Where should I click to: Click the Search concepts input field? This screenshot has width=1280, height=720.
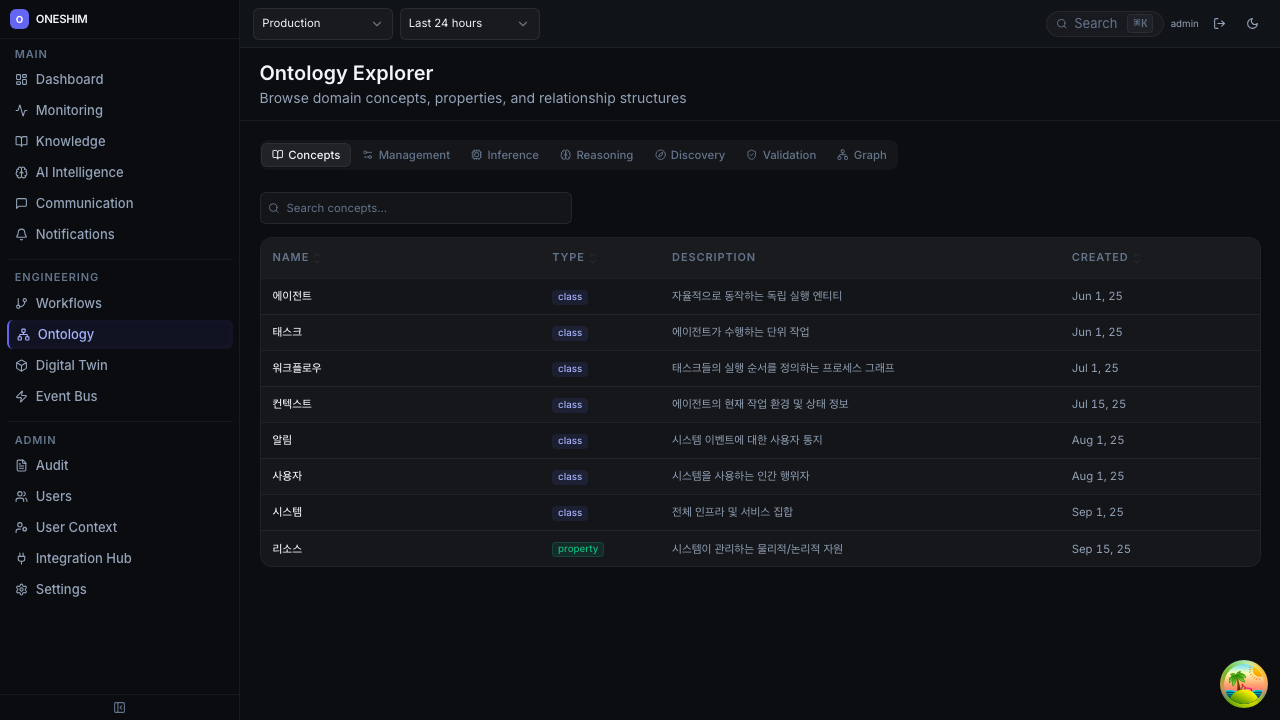coord(415,208)
